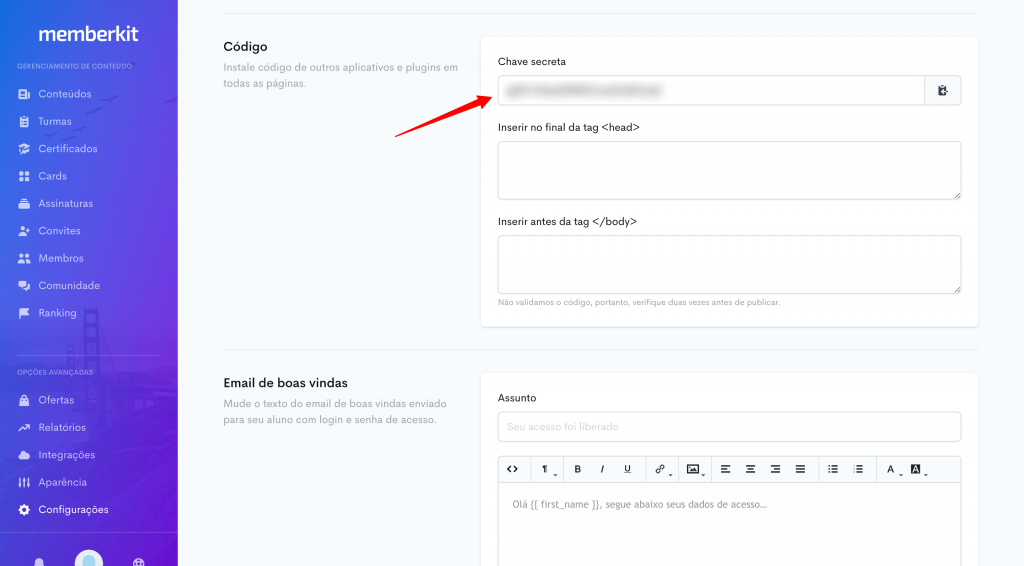Click the memberkit logo
The width and height of the screenshot is (1024, 566).
click(88, 34)
